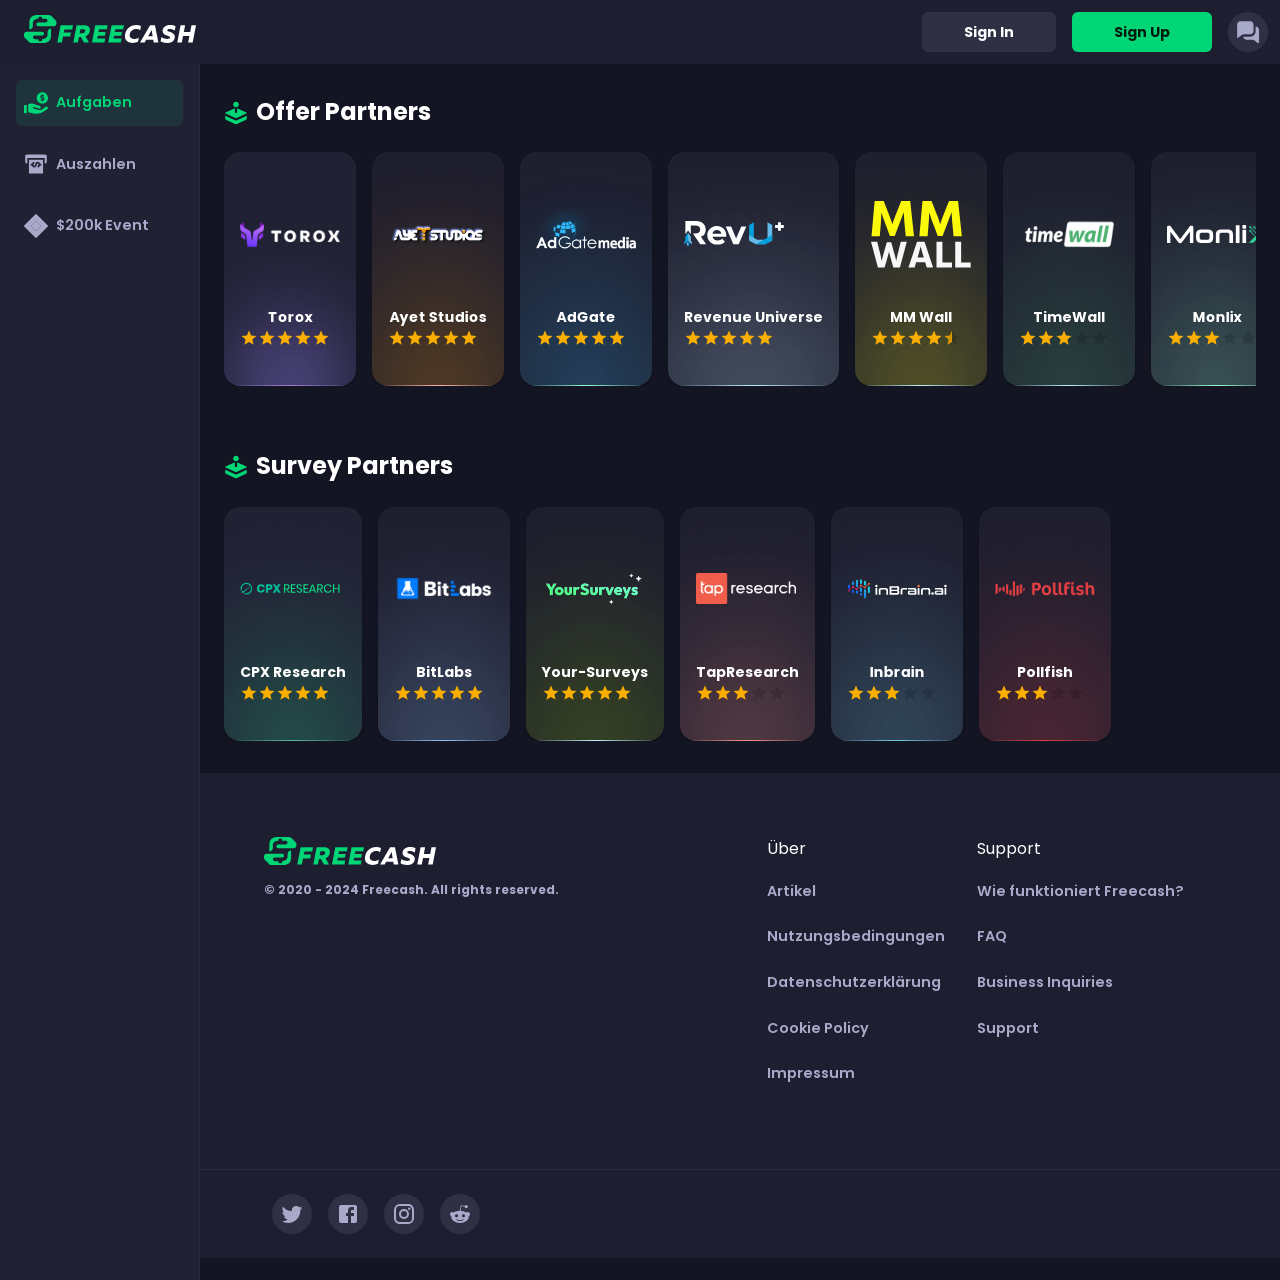
Task: Select $200k Event in the sidebar
Action: pyautogui.click(x=99, y=225)
